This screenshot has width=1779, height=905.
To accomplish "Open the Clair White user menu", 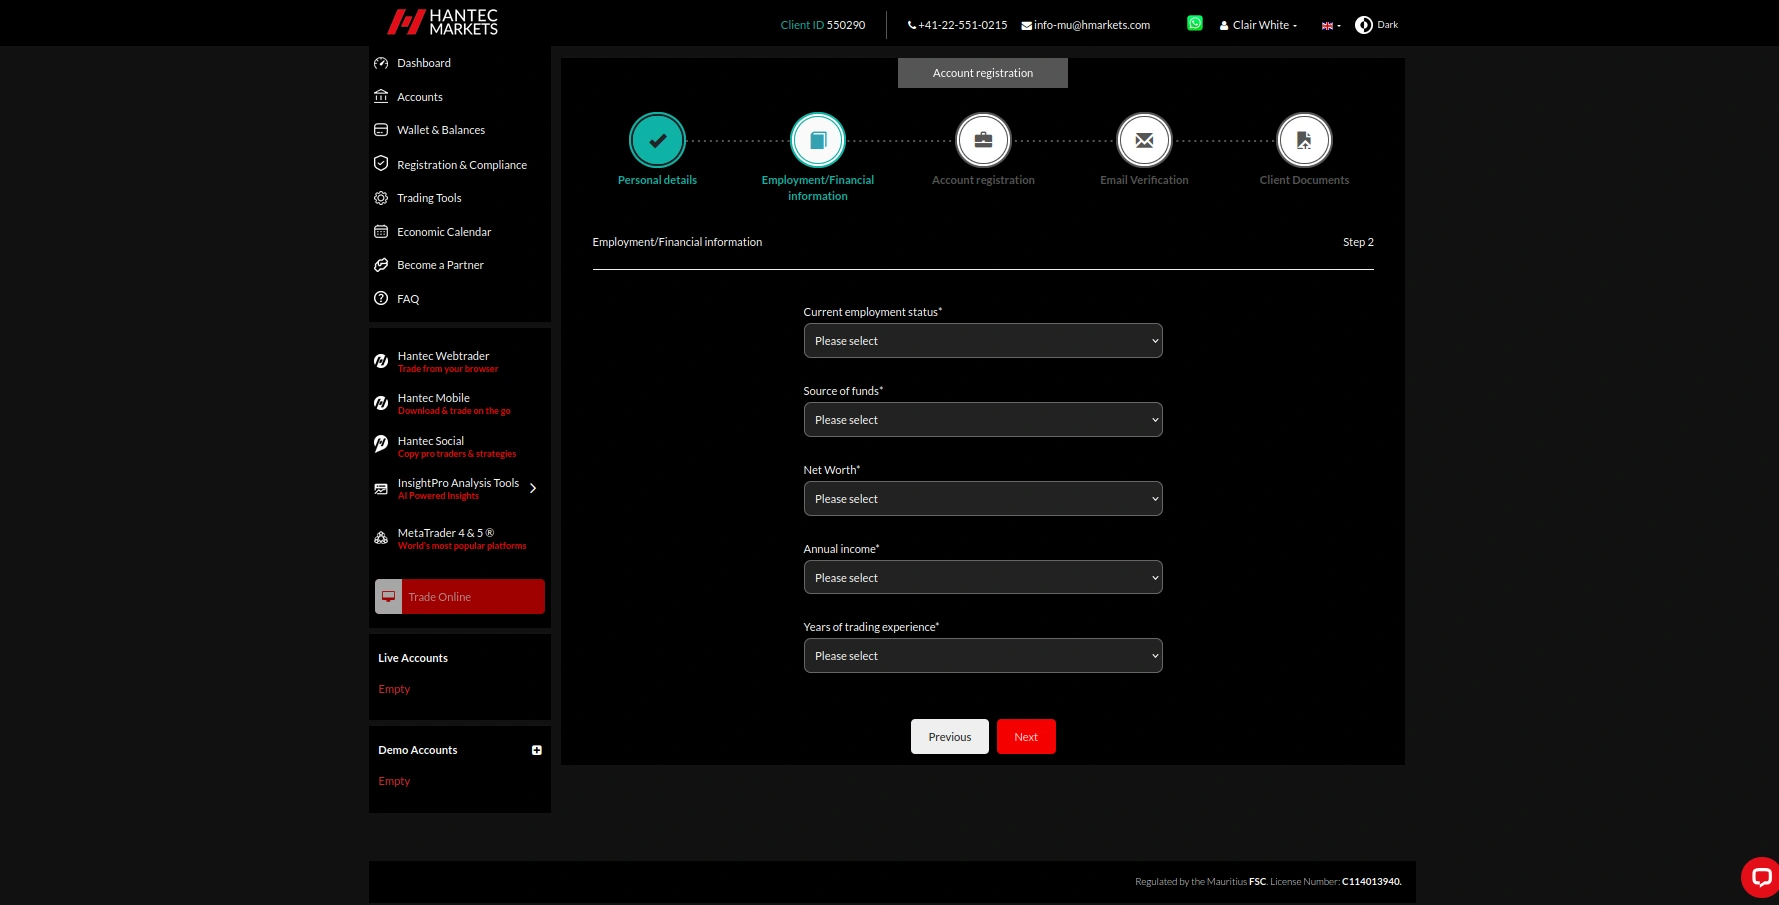I will (x=1258, y=24).
